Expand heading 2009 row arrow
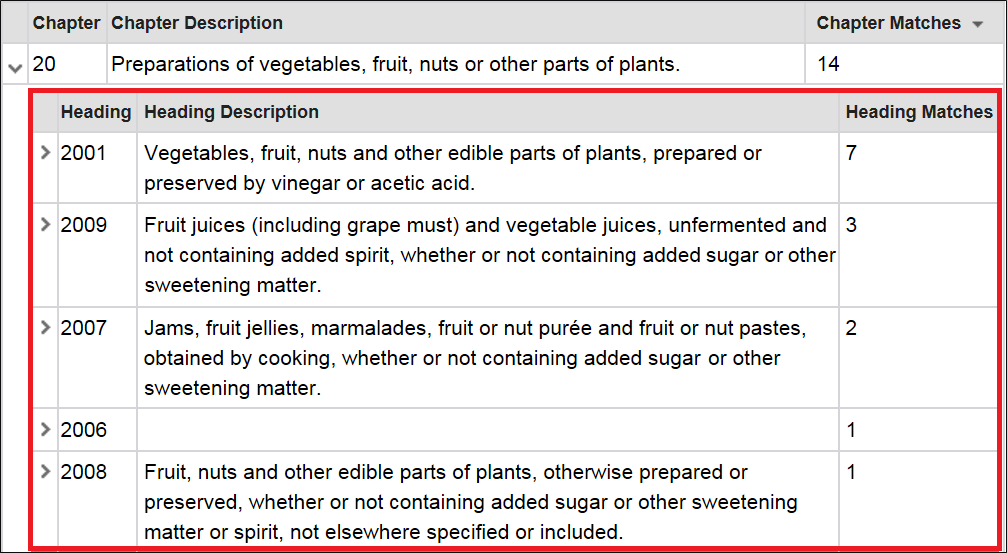This screenshot has width=1007, height=553. (x=45, y=225)
